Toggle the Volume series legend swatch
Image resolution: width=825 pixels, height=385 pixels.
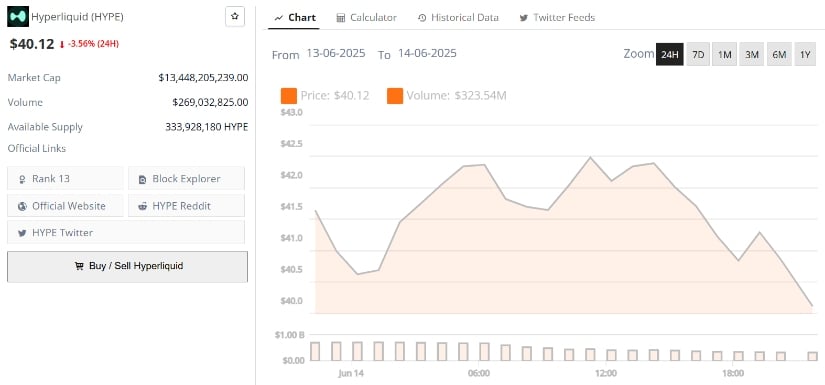395,96
